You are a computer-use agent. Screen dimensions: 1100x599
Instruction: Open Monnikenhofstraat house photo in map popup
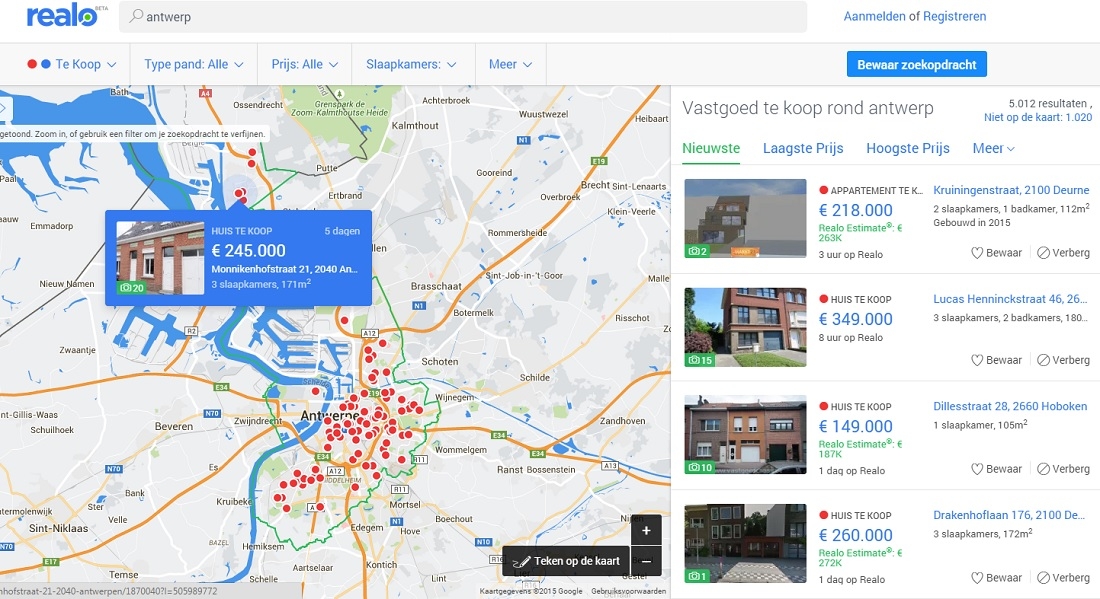[x=160, y=257]
